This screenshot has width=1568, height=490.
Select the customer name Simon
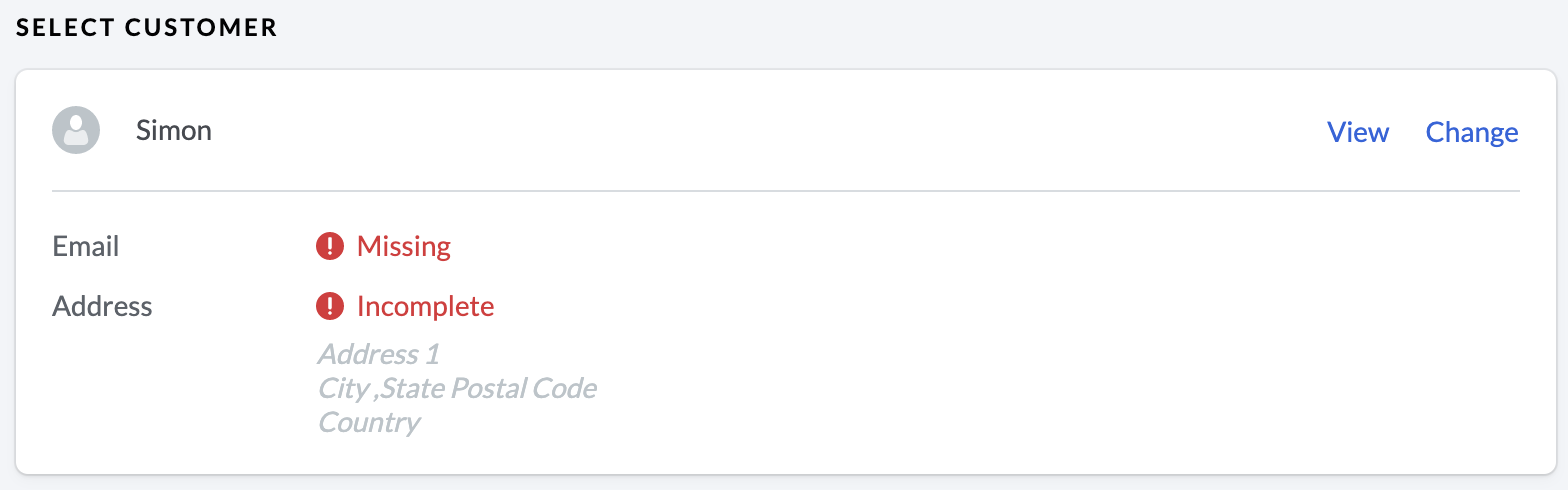pos(174,130)
